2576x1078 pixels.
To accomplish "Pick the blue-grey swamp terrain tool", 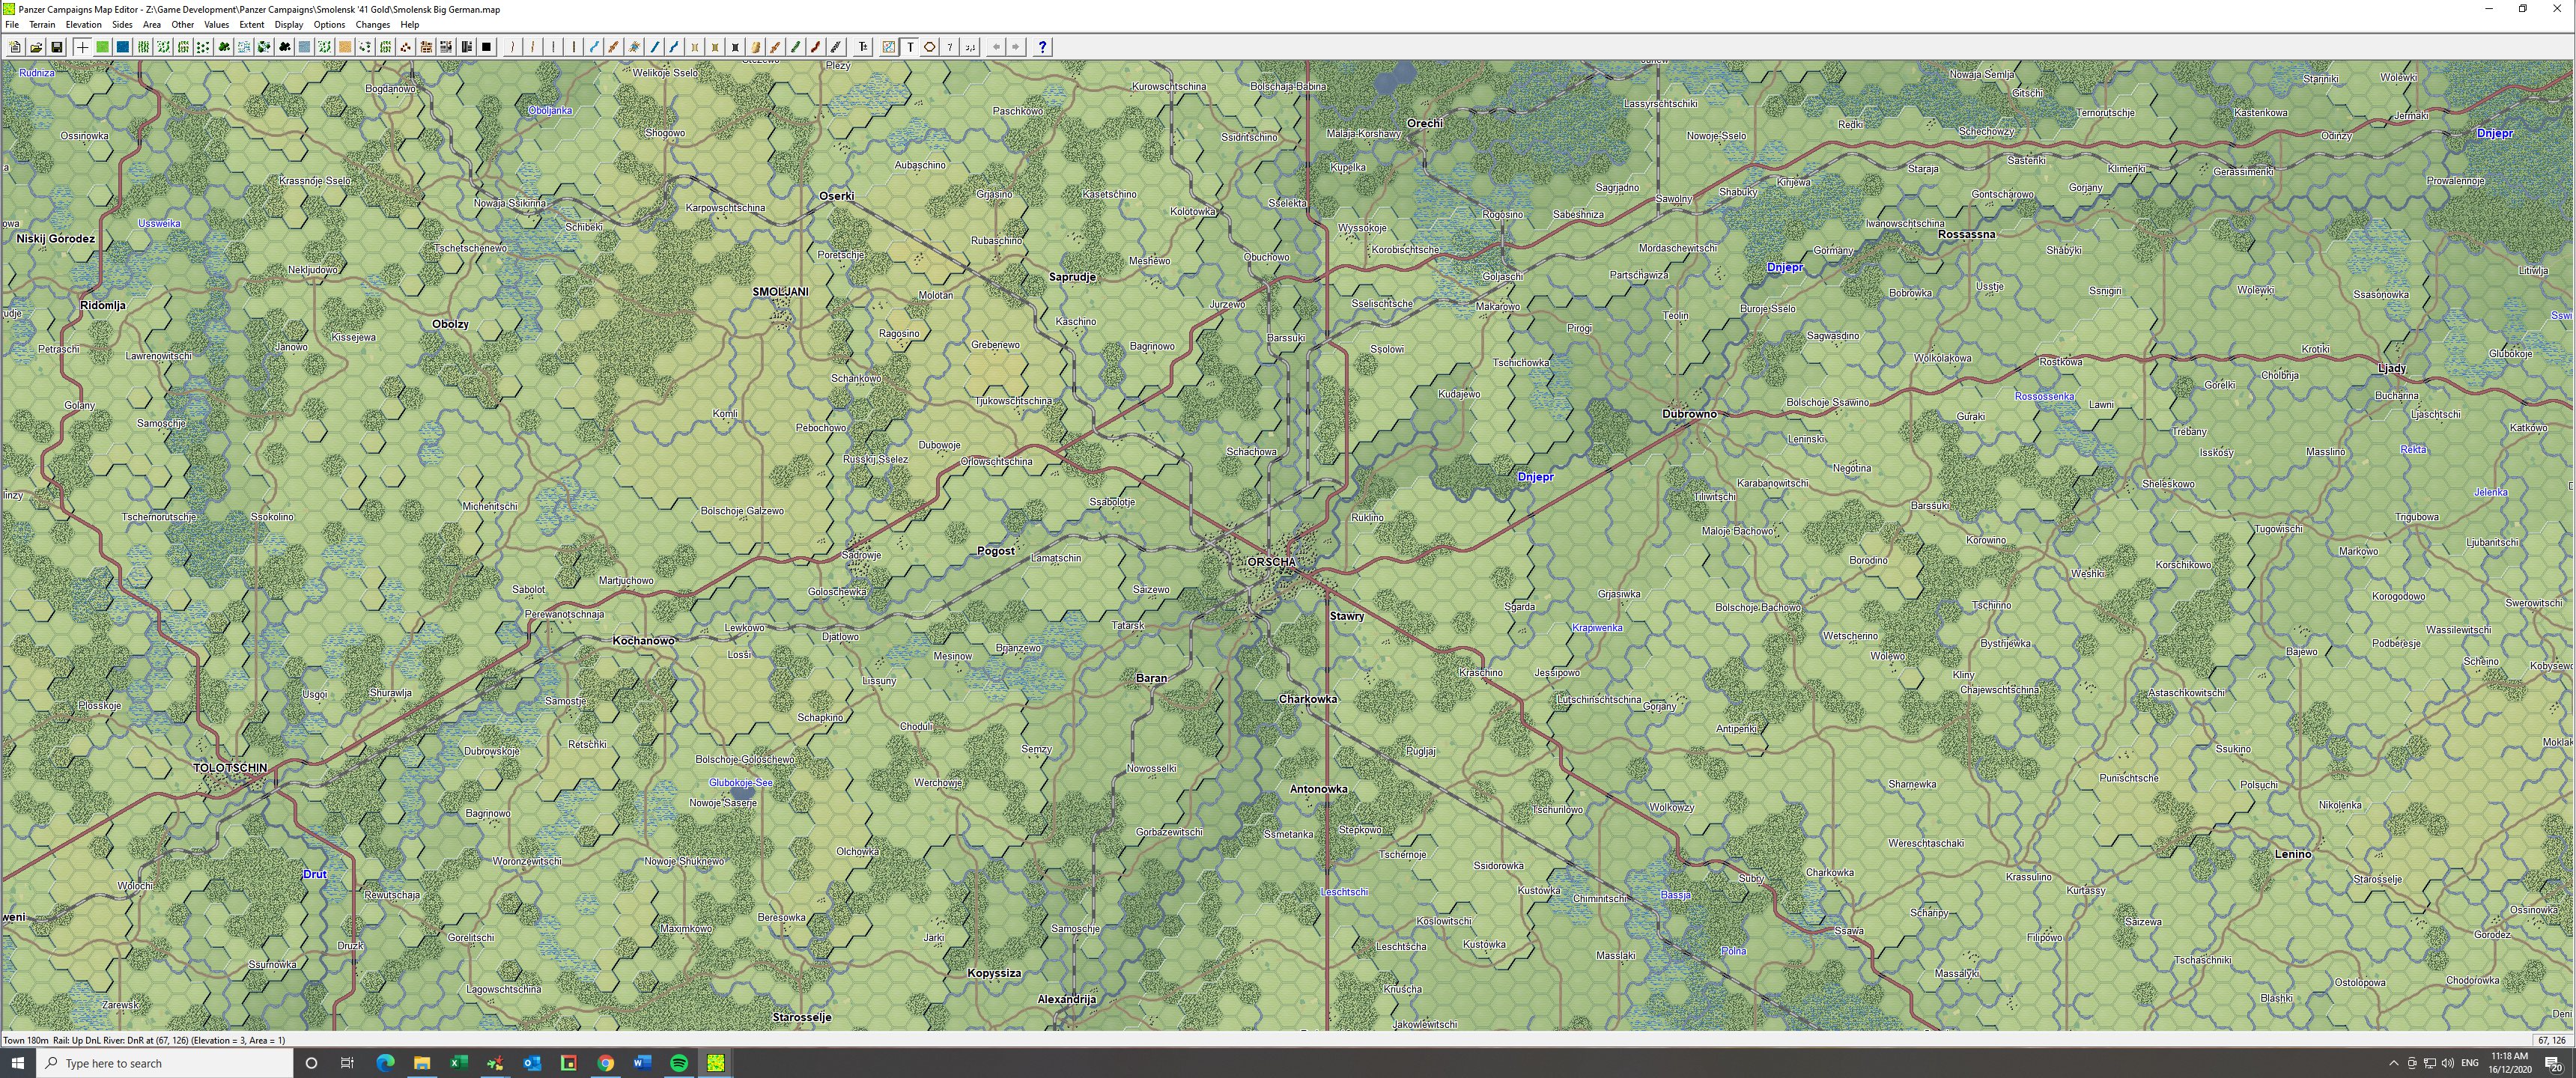I will point(304,47).
